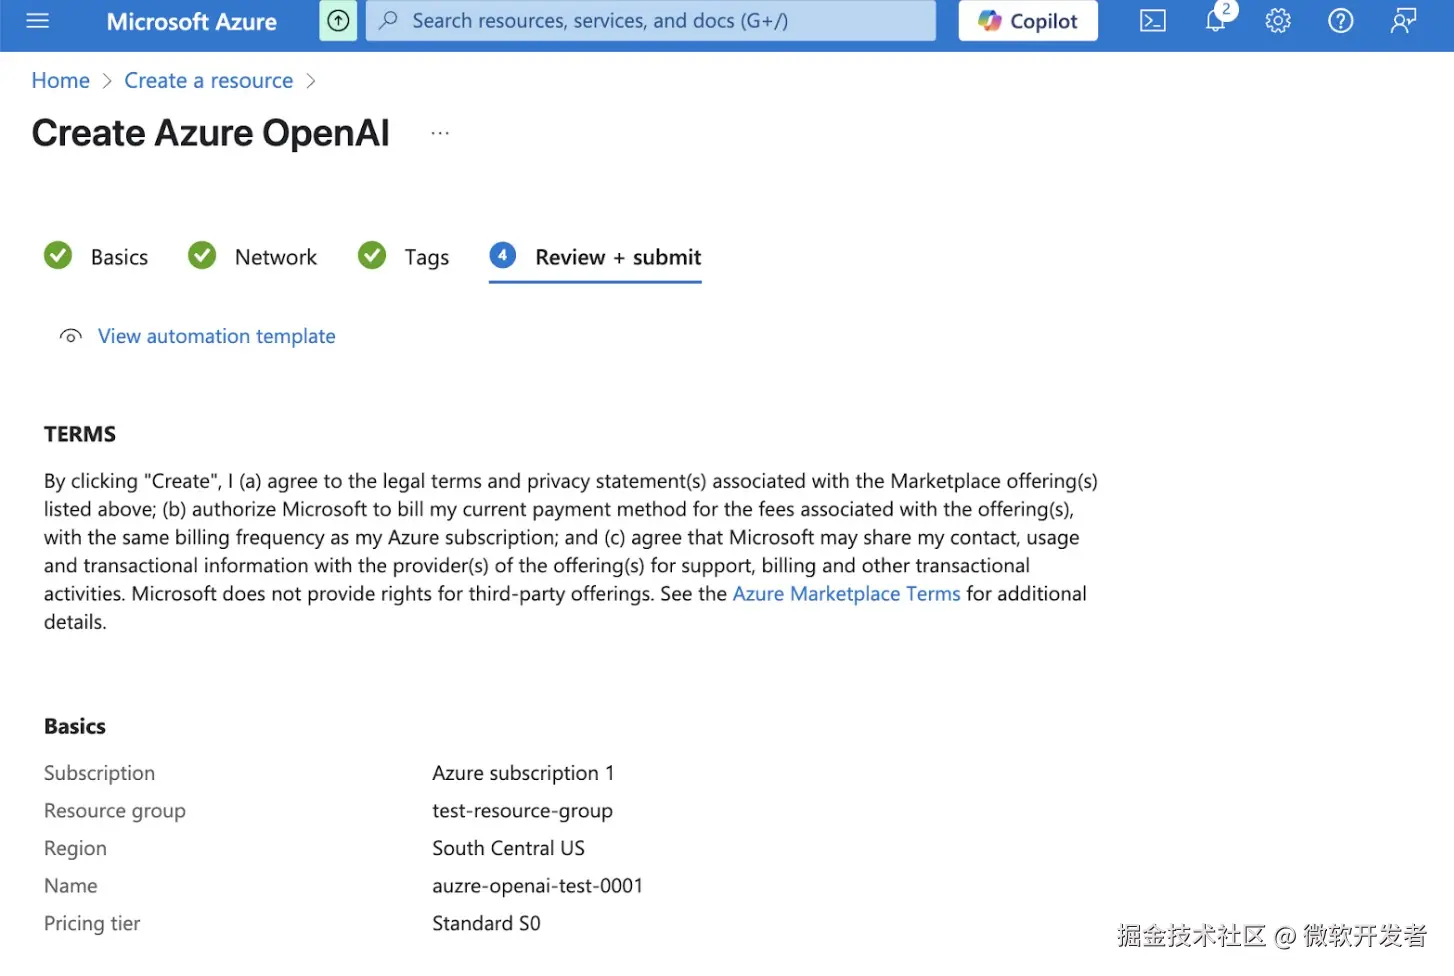Viewport: 1454px width, 976px height.
Task: Click the Subscription label
Action: [99, 773]
